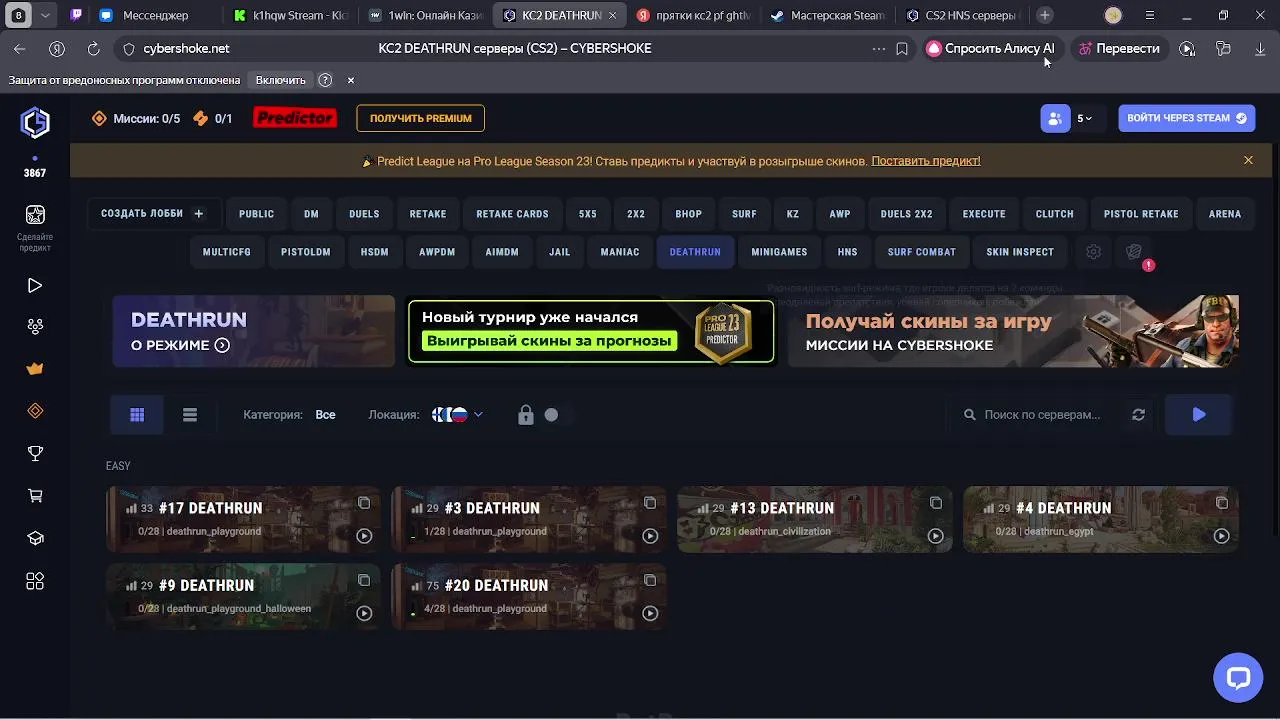Select the SURF COMBAT mode tab
This screenshot has height=720, width=1280.
(921, 252)
